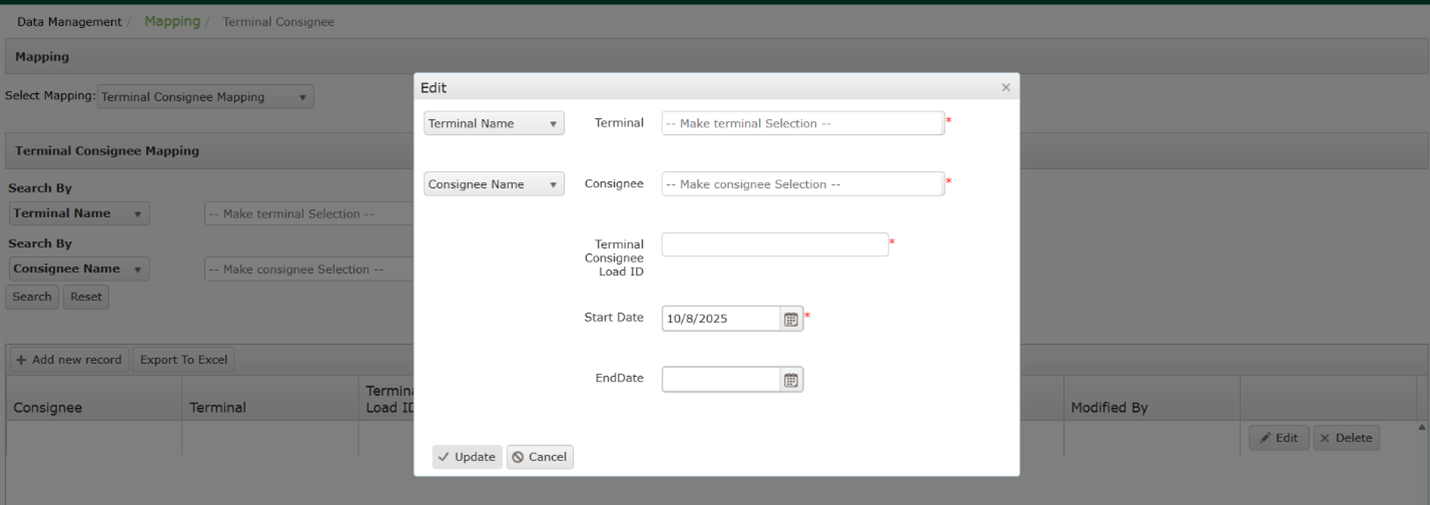Close the Edit dialog with X icon
The height and width of the screenshot is (505, 1430).
coord(1006,88)
